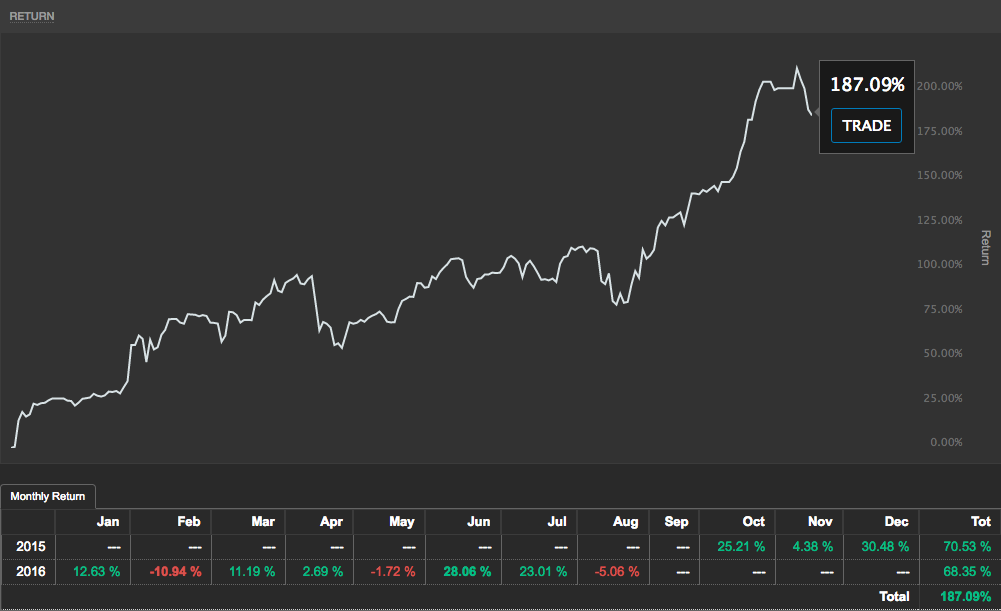Click the 25.21 % October 2015 cell
The width and height of the screenshot is (1001, 611).
coord(740,547)
